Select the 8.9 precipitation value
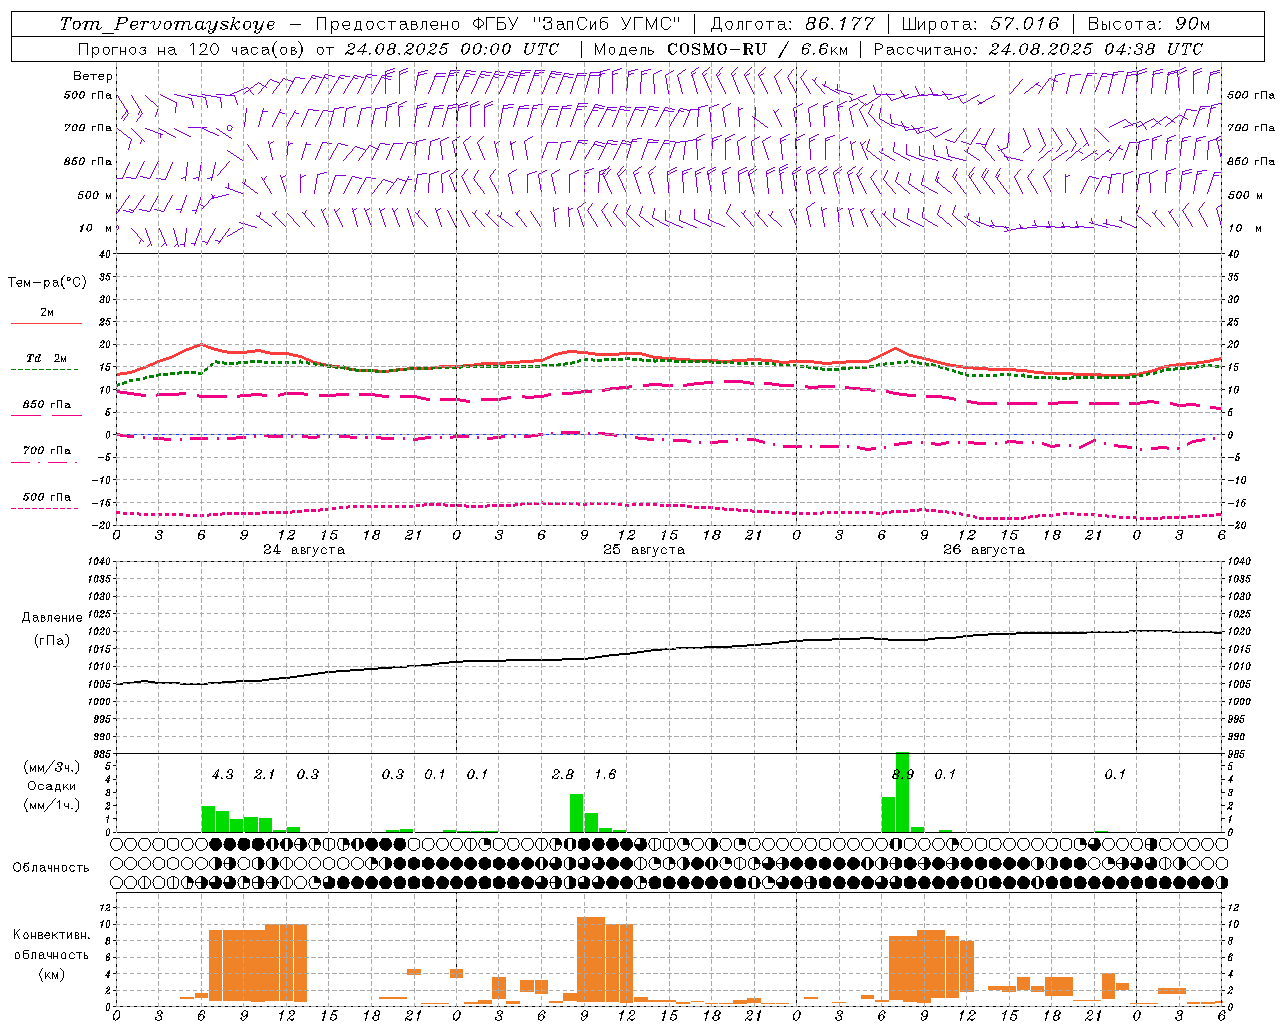Viewport: 1280px width, 1024px height. point(903,774)
